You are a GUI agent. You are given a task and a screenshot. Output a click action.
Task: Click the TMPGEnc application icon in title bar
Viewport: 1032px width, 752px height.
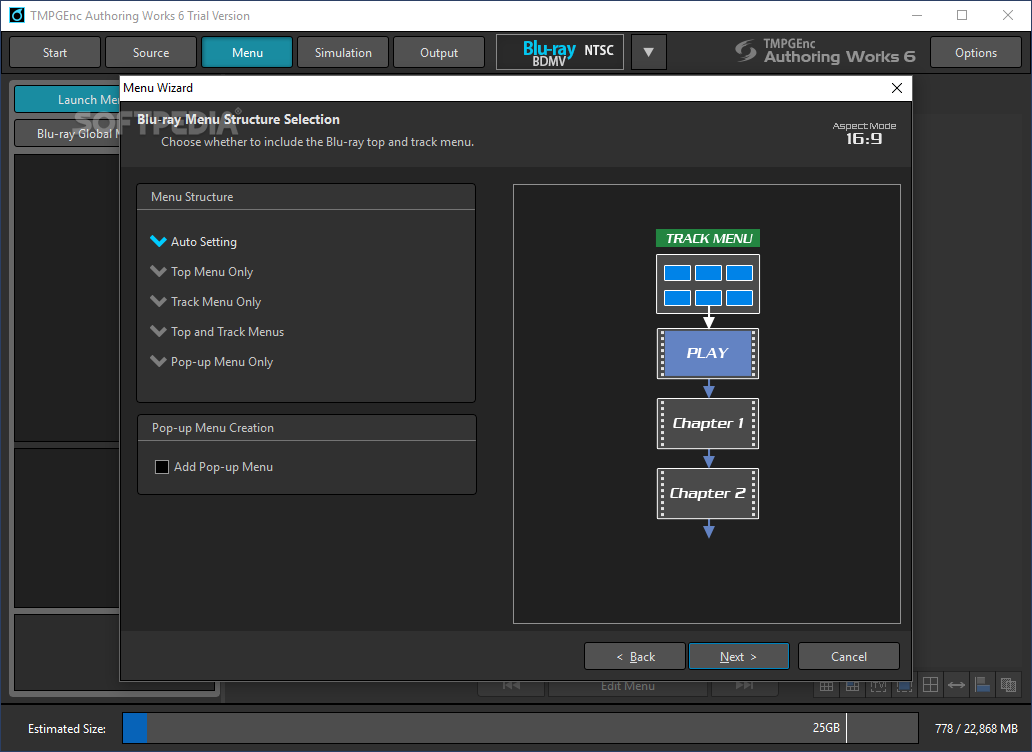click(x=16, y=15)
